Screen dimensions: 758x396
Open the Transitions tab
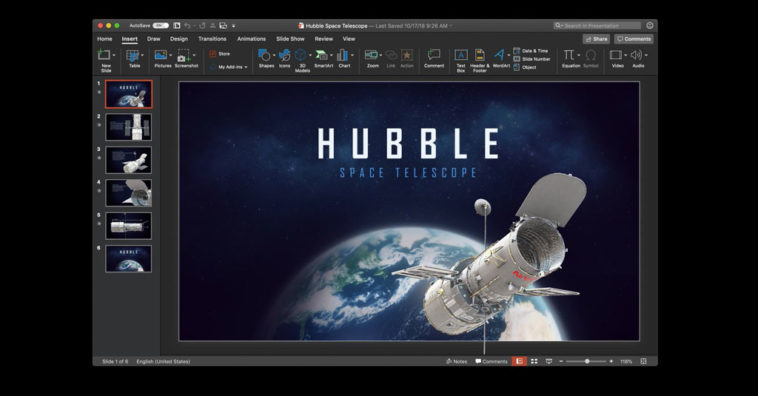[x=212, y=39]
